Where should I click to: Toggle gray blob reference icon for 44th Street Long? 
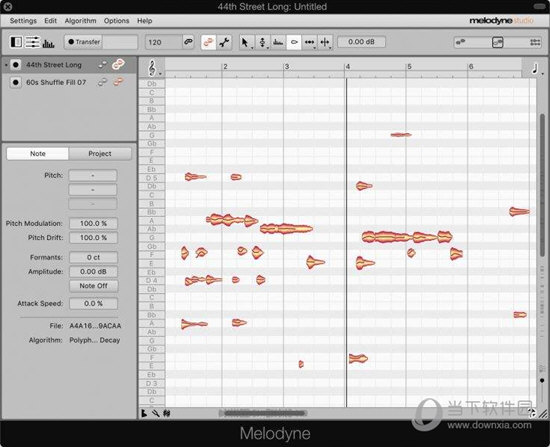(x=102, y=65)
